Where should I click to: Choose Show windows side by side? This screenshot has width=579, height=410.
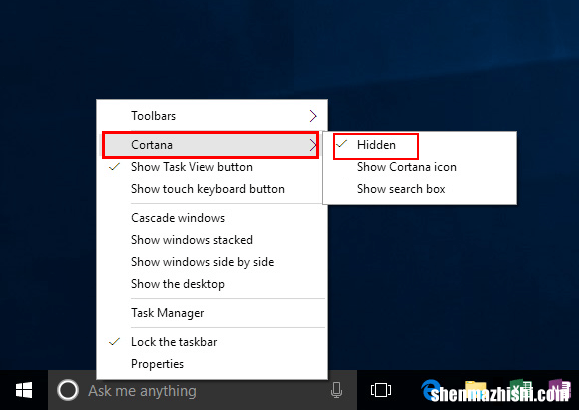point(212,262)
